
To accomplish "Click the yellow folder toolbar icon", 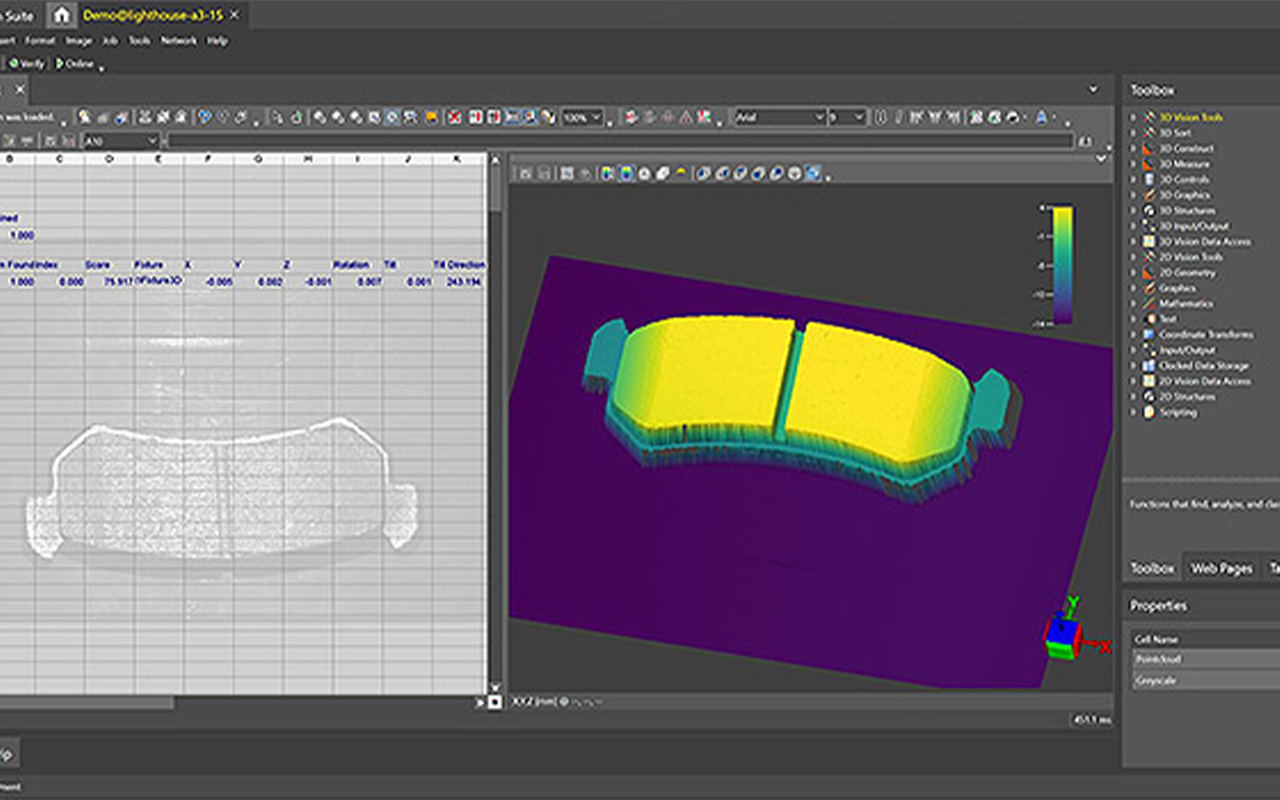I will (431, 117).
